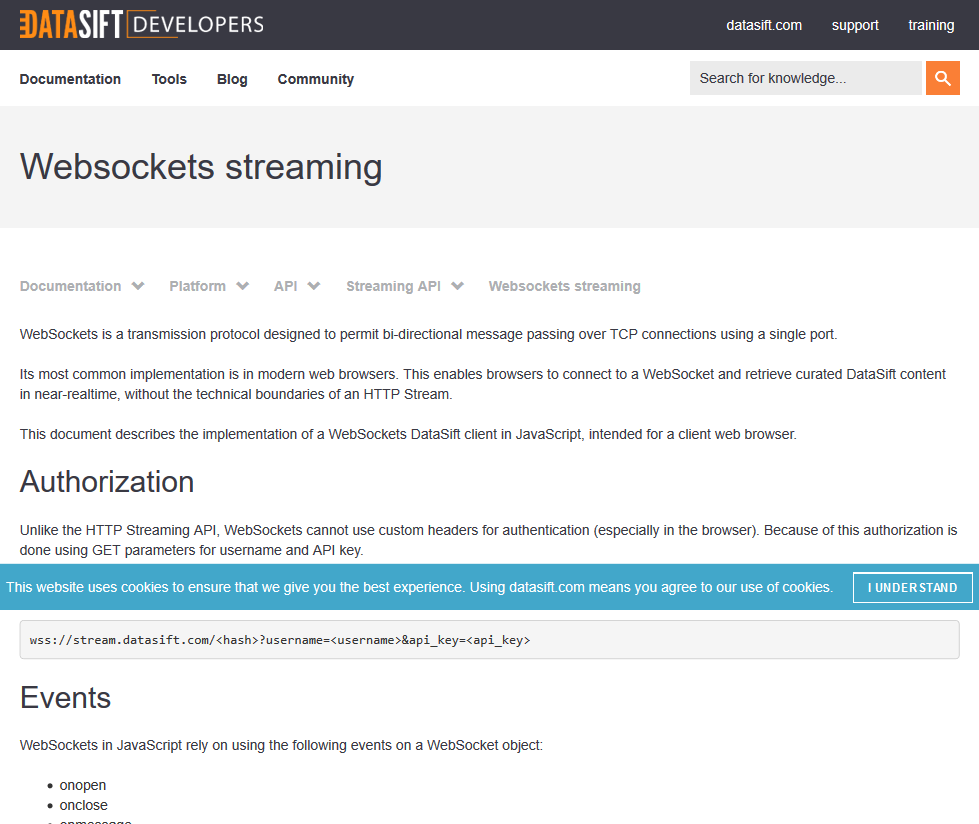This screenshot has height=824, width=979.
Task: Open the Community nav item
Action: pos(316,79)
